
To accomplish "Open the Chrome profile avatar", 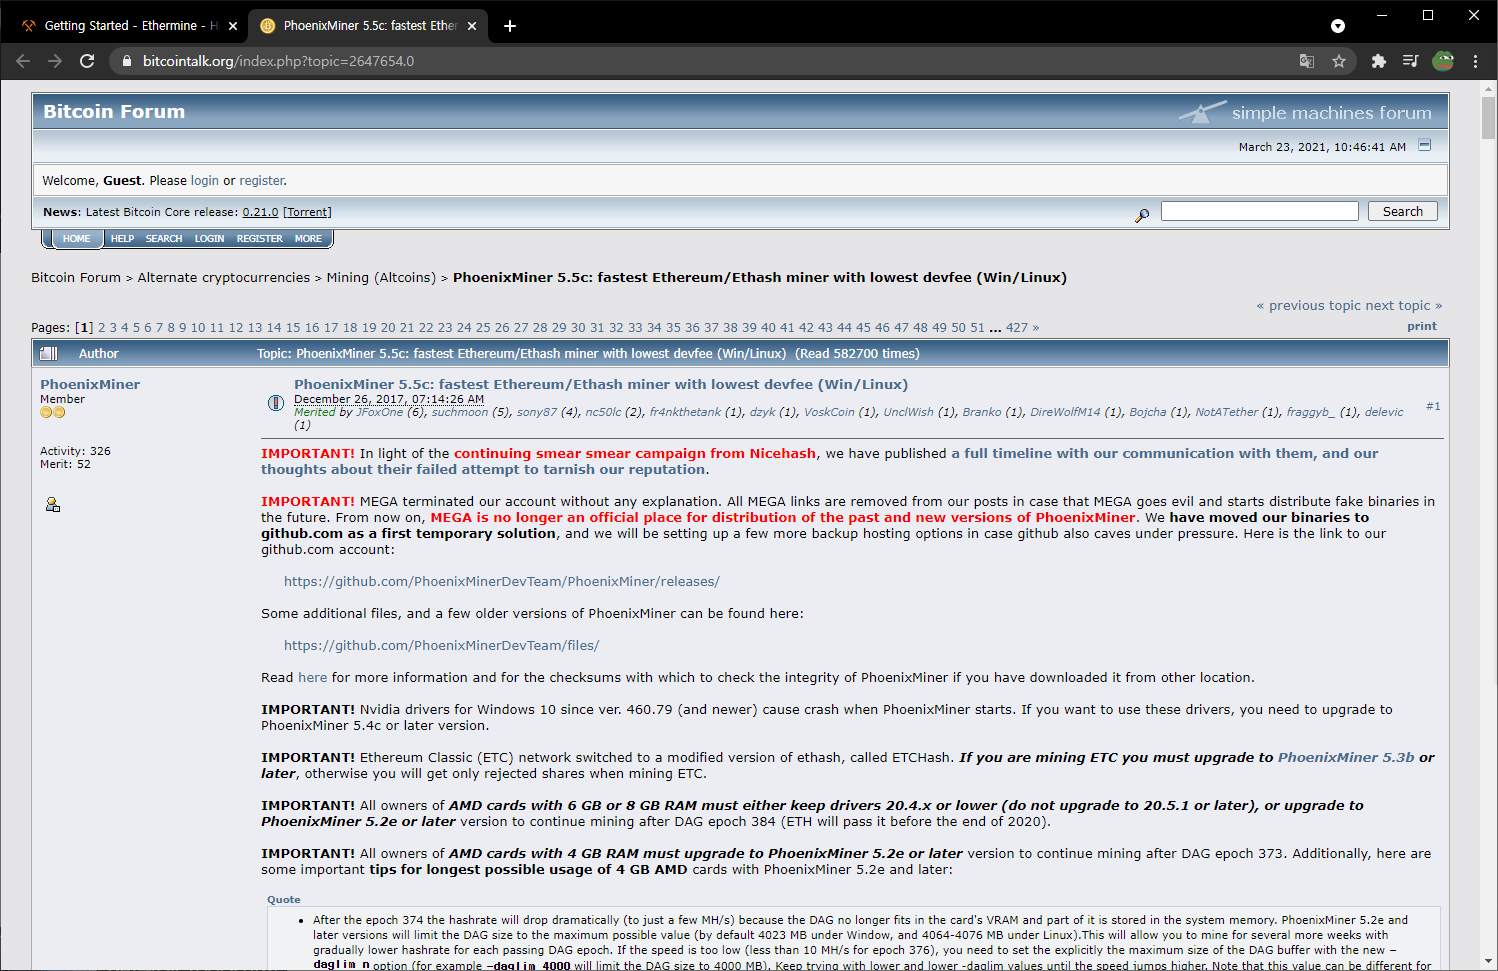I will pos(1443,61).
